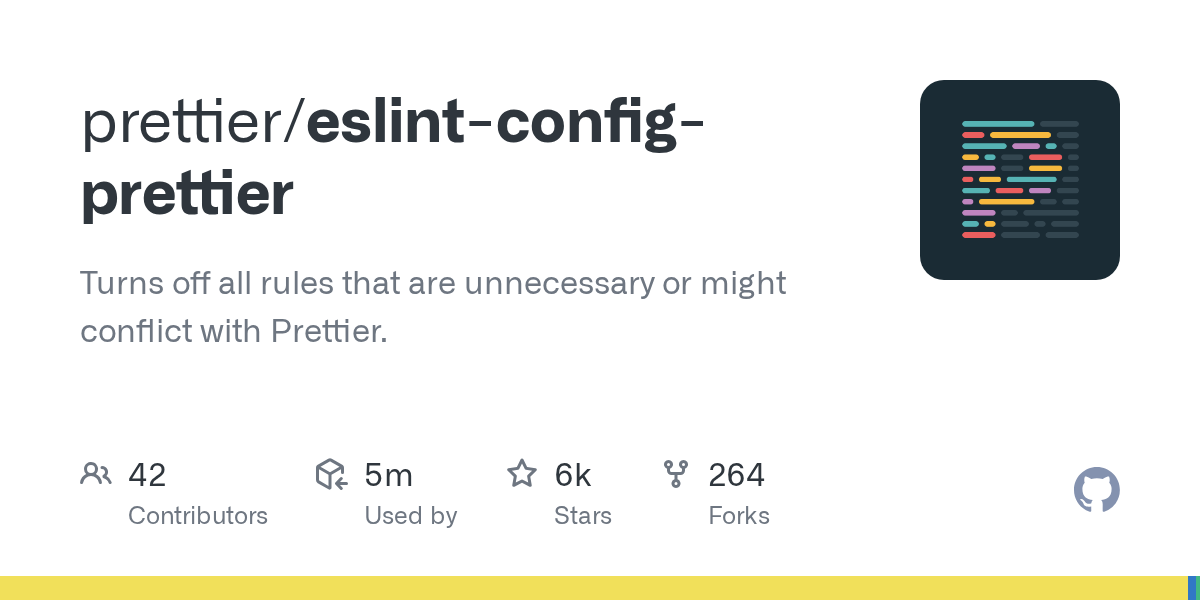Image resolution: width=1200 pixels, height=600 pixels.
Task: Open the GitHub Octocat logo
Action: click(x=1096, y=490)
